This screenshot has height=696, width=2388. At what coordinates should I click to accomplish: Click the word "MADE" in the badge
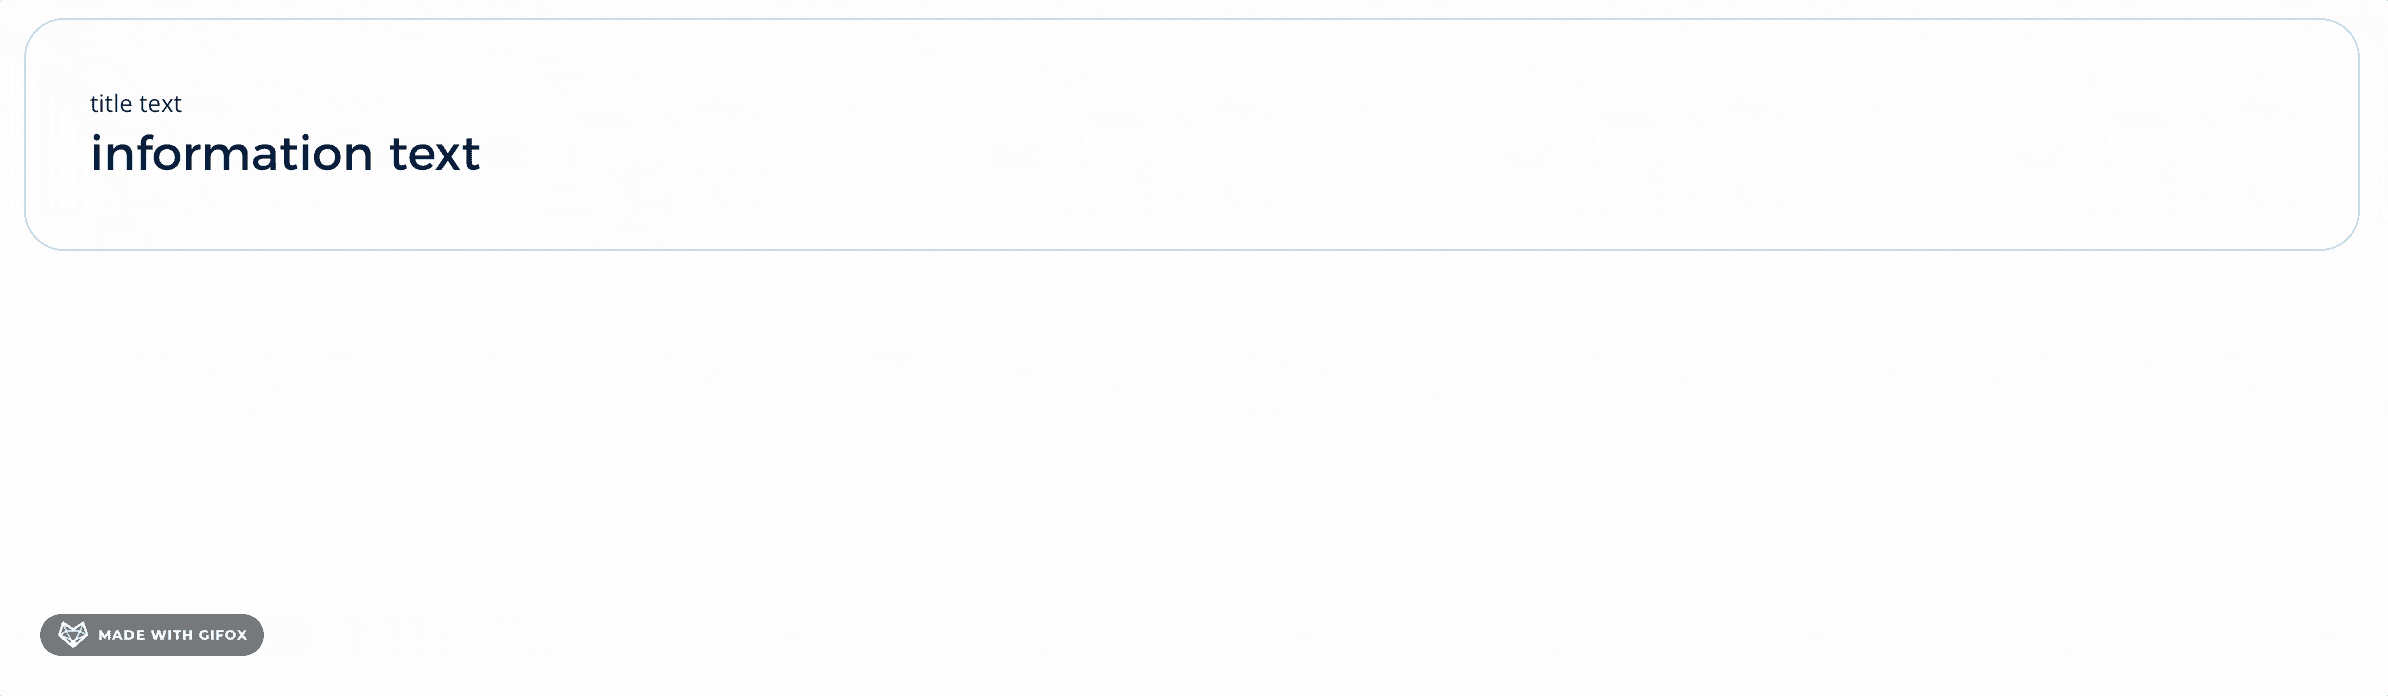[121, 635]
